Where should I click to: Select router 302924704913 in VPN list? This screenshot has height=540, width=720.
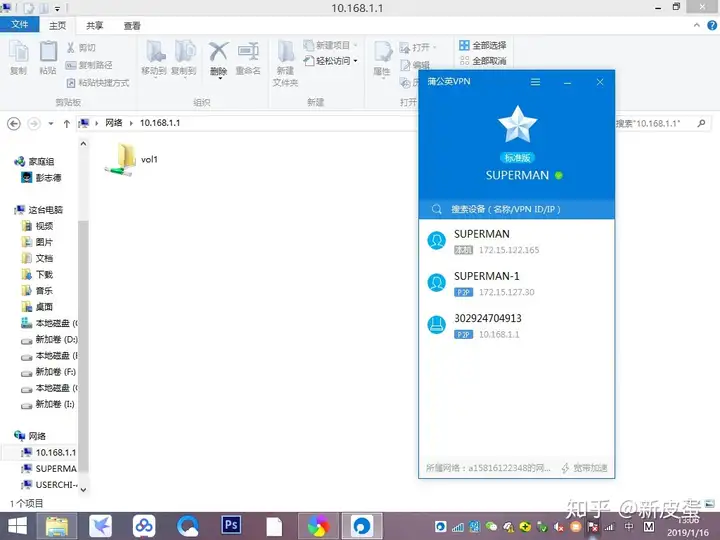pyautogui.click(x=517, y=326)
